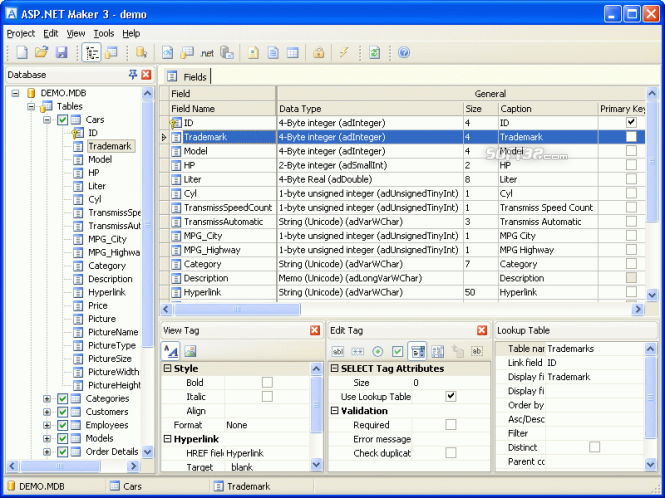This screenshot has height=498, width=665.
Task: Toggle Distinct checkbox in Lookup Table
Action: tap(595, 447)
